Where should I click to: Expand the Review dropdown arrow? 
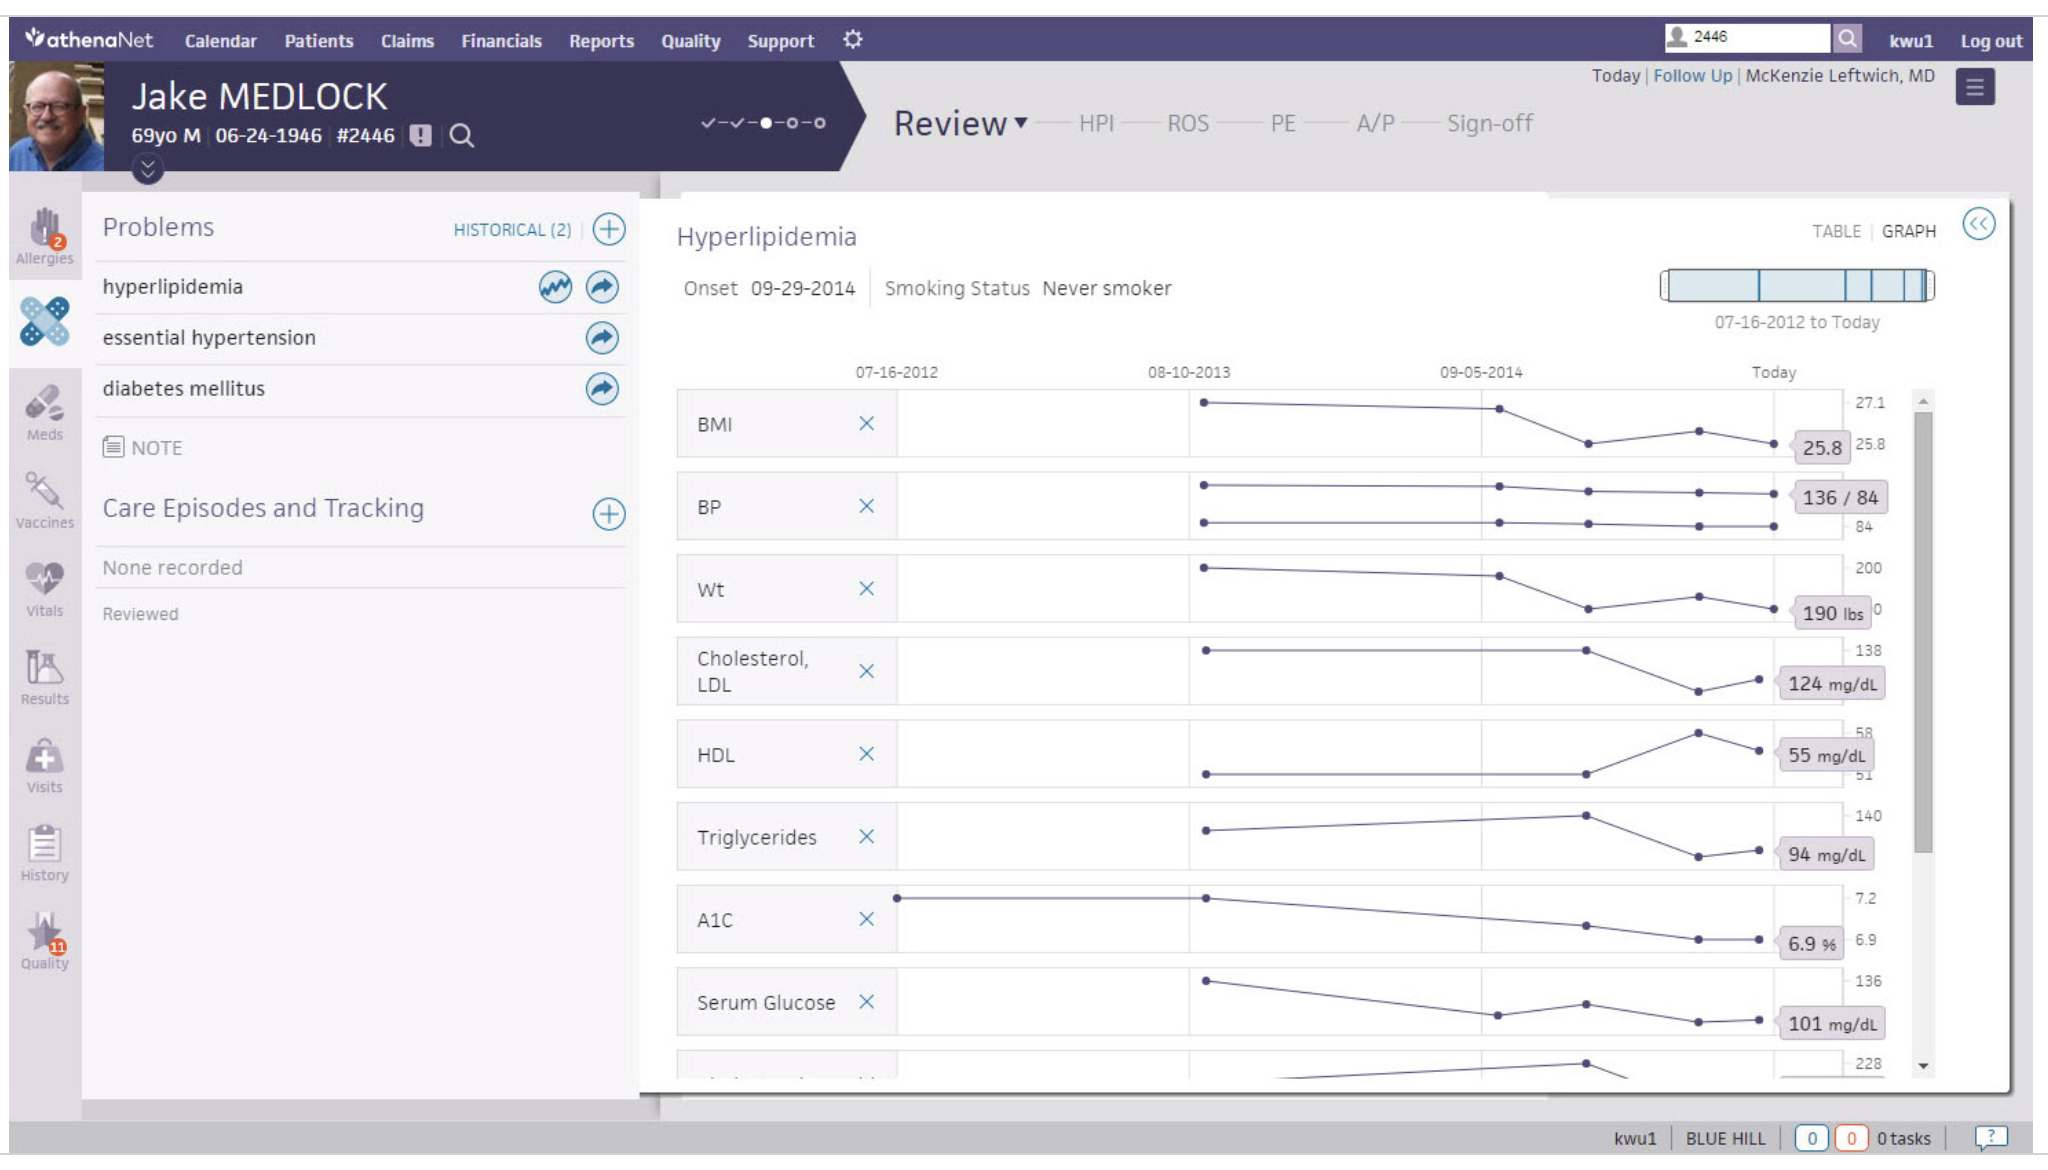click(1021, 123)
